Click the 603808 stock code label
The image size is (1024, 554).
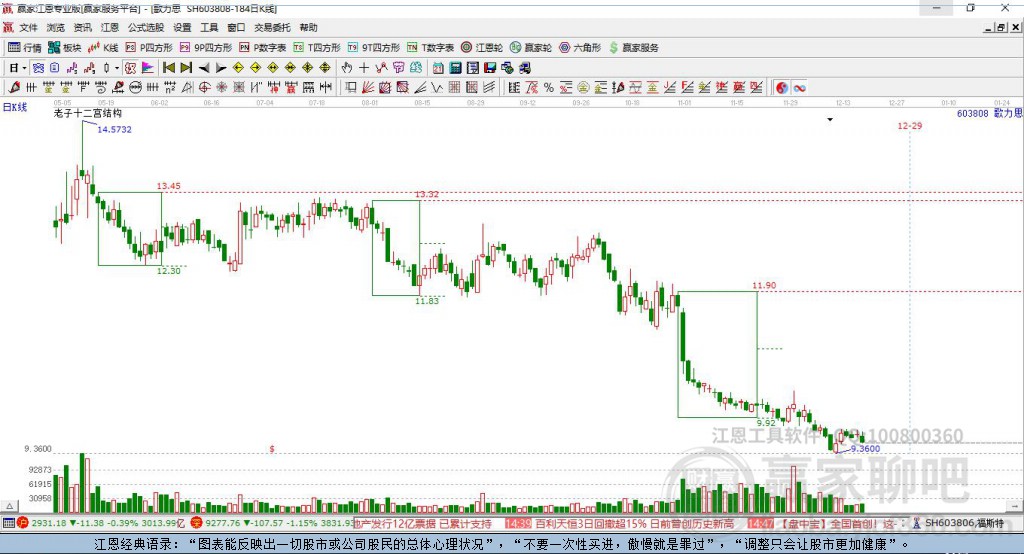(x=972, y=113)
